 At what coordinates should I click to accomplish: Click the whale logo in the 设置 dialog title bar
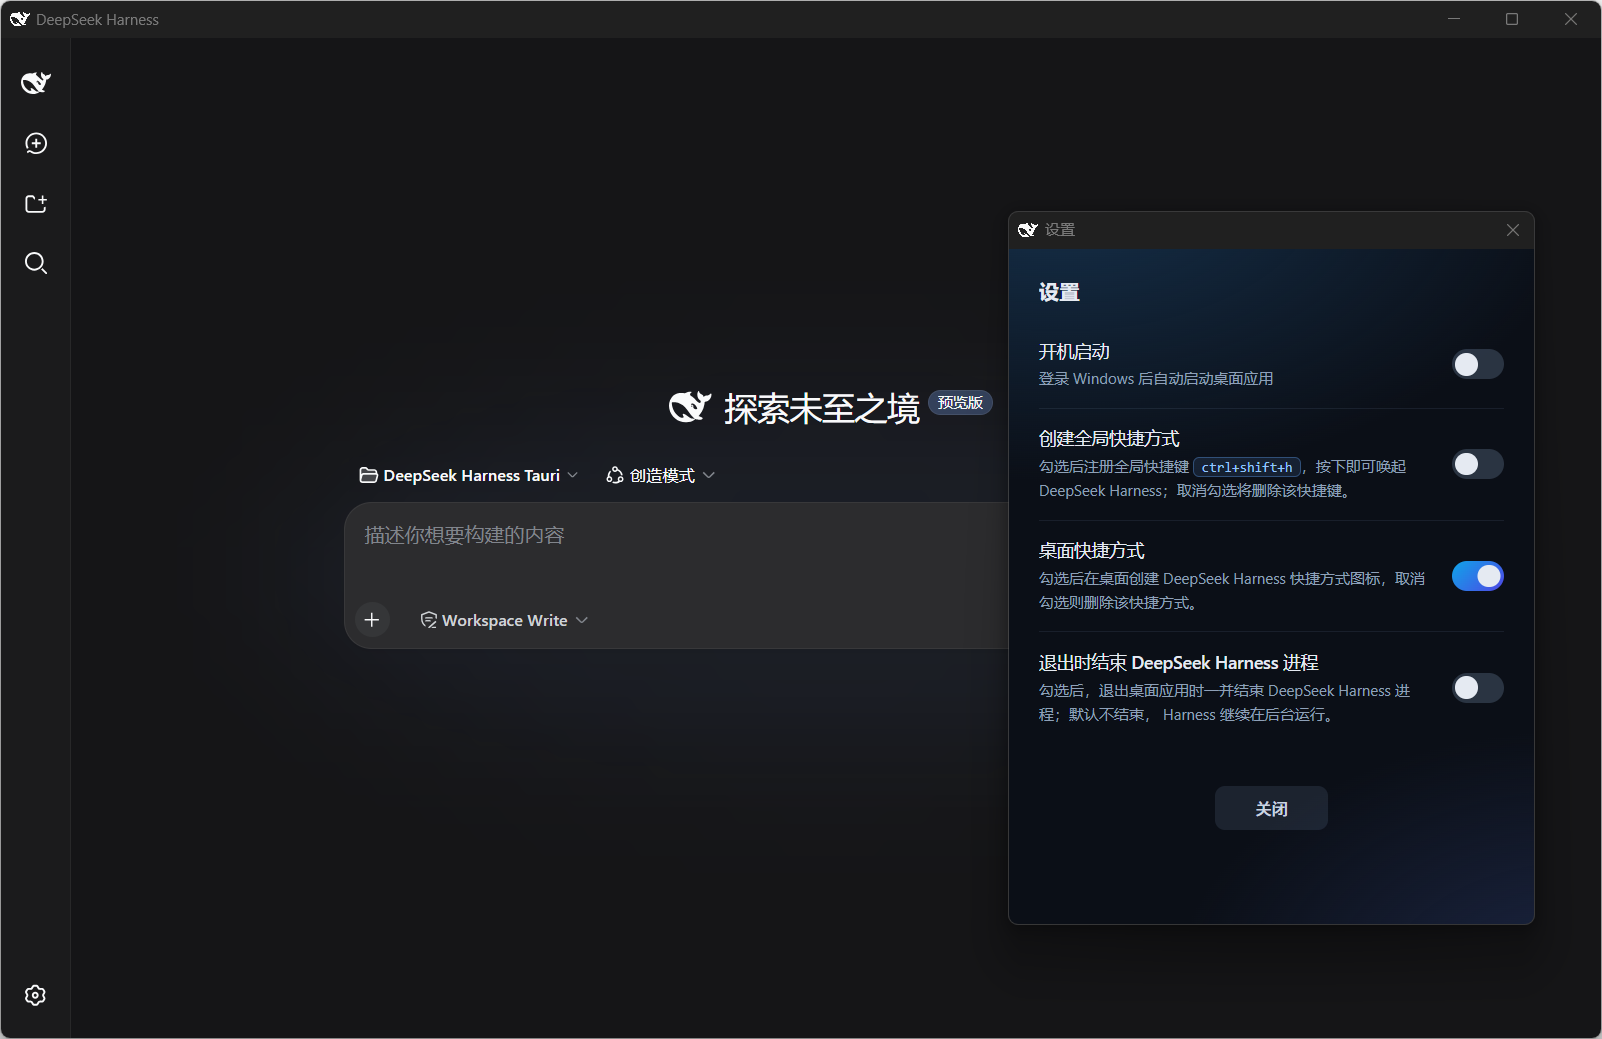[1028, 230]
